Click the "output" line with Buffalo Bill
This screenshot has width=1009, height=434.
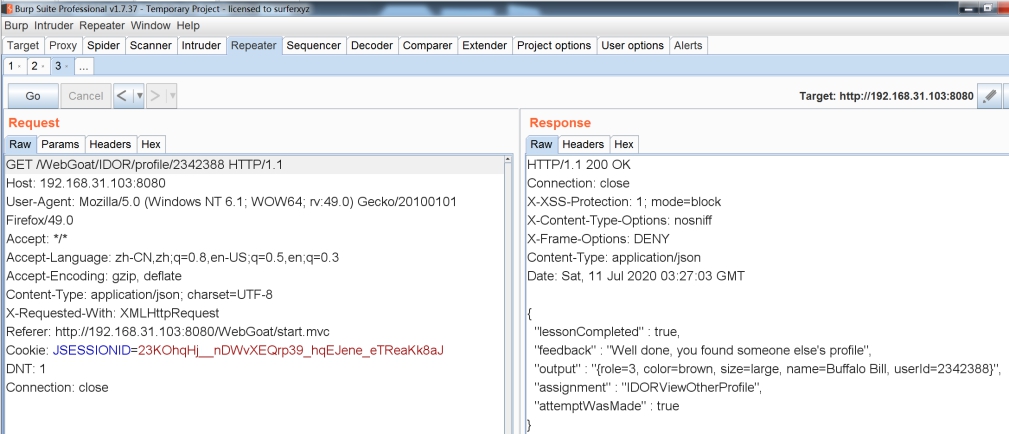point(769,369)
